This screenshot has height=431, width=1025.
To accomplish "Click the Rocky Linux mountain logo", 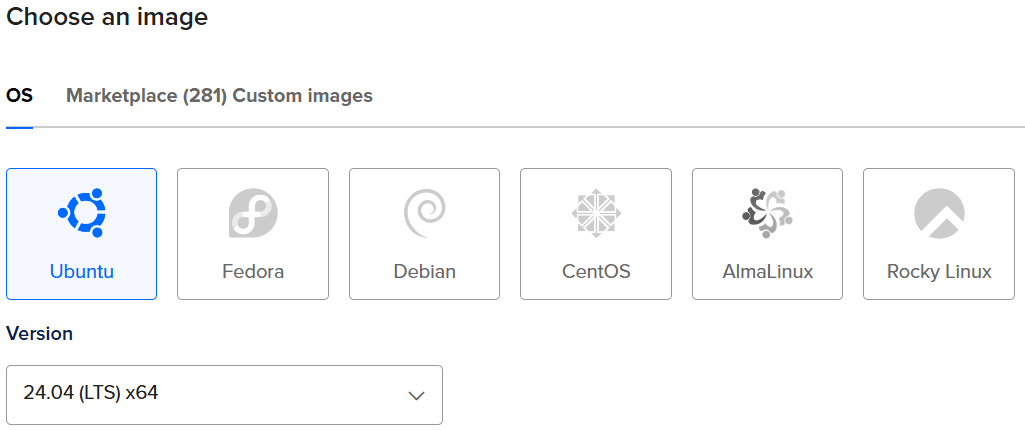I will pos(939,213).
